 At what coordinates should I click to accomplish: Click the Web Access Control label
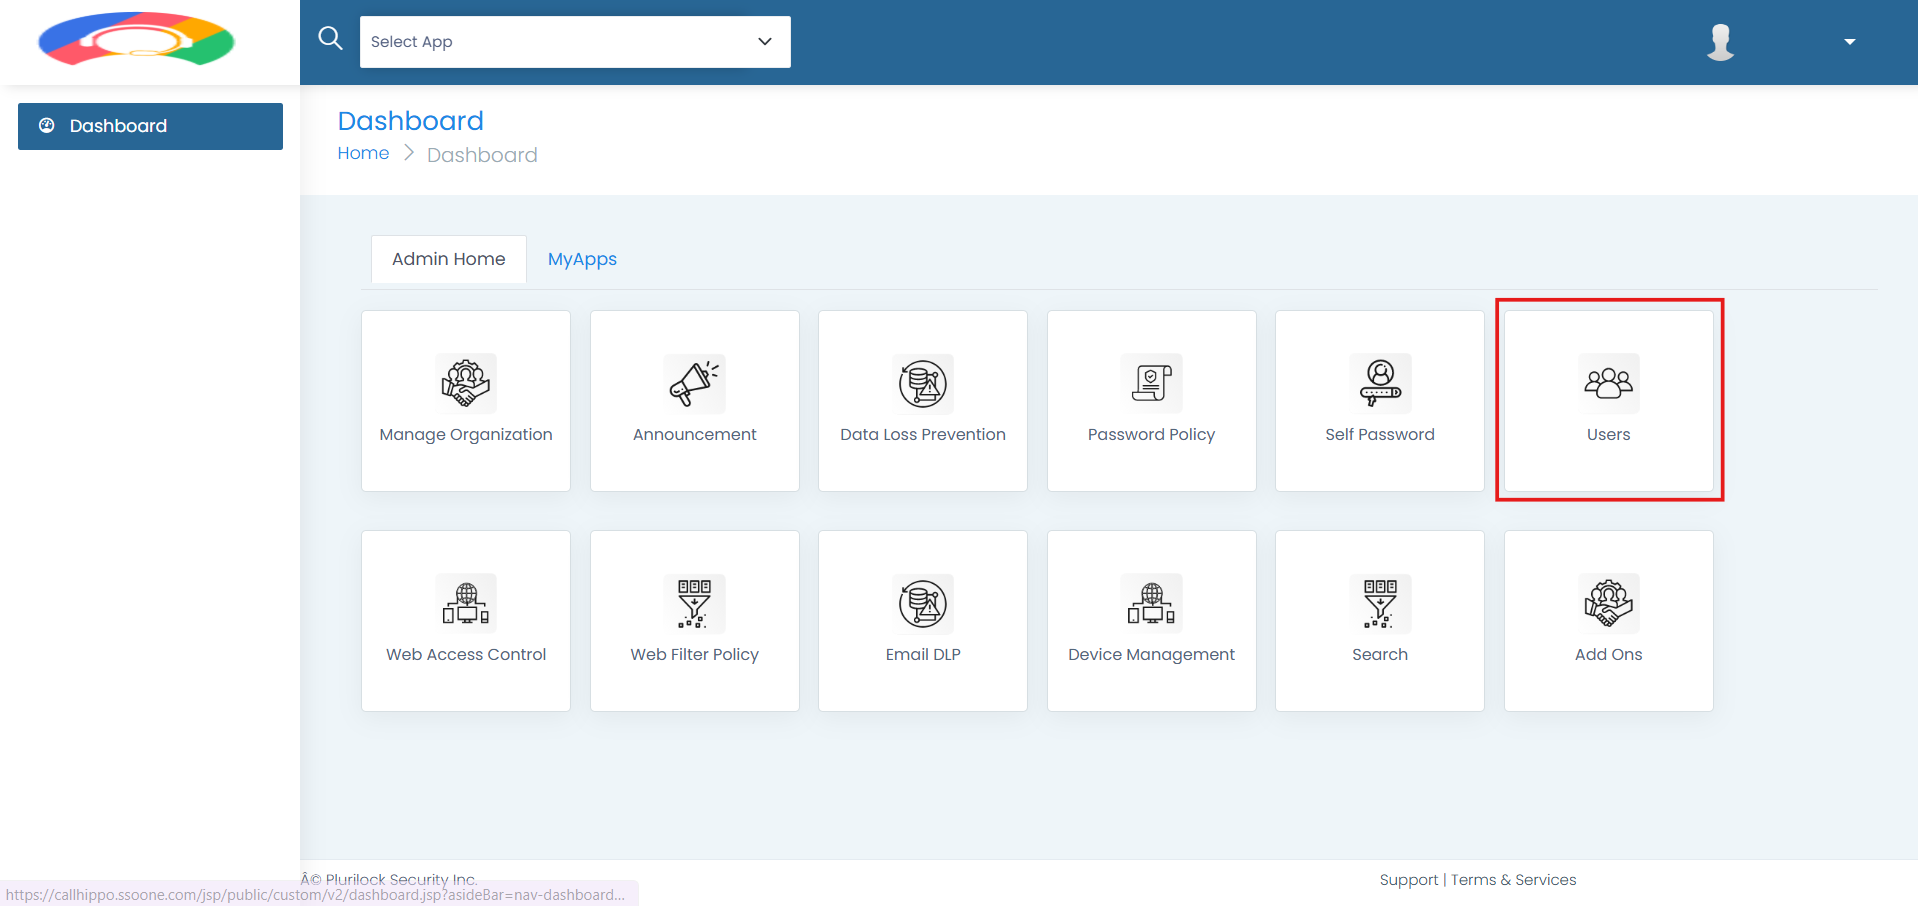coord(466,655)
